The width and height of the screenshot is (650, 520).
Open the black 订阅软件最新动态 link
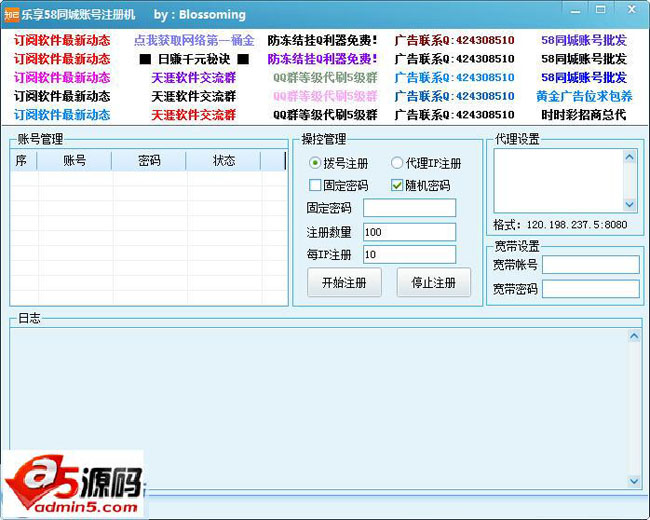click(x=62, y=96)
